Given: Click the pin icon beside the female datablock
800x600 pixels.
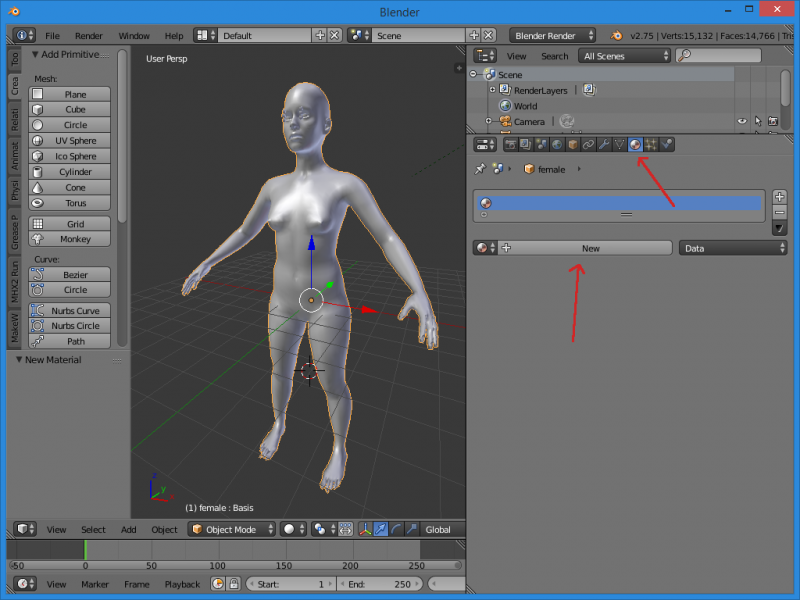Looking at the screenshot, I should point(480,170).
